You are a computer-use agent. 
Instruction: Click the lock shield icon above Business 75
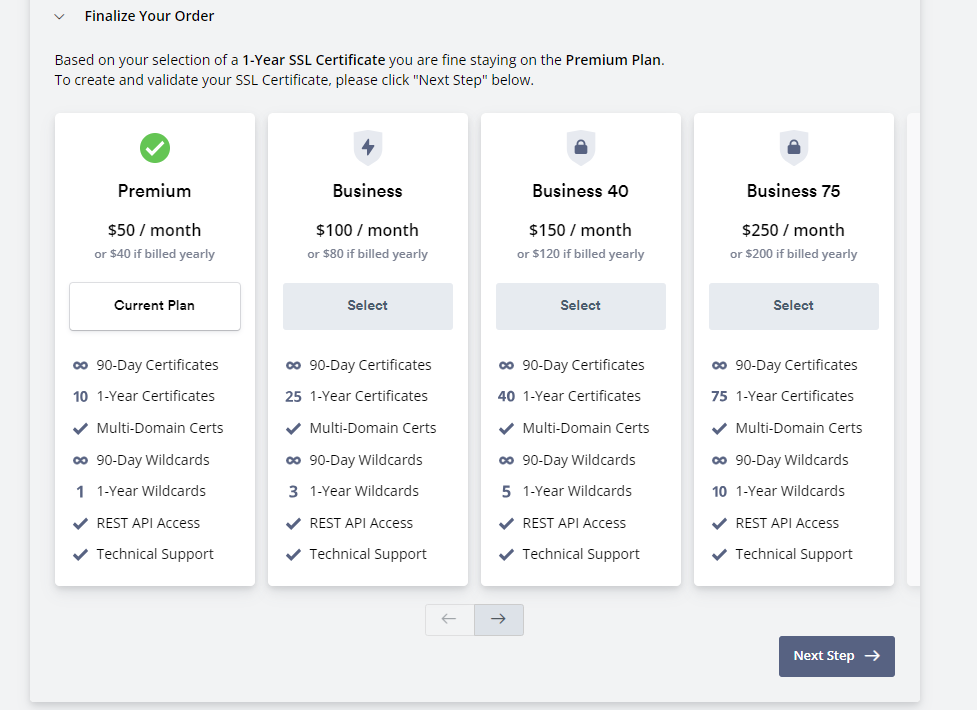794,148
